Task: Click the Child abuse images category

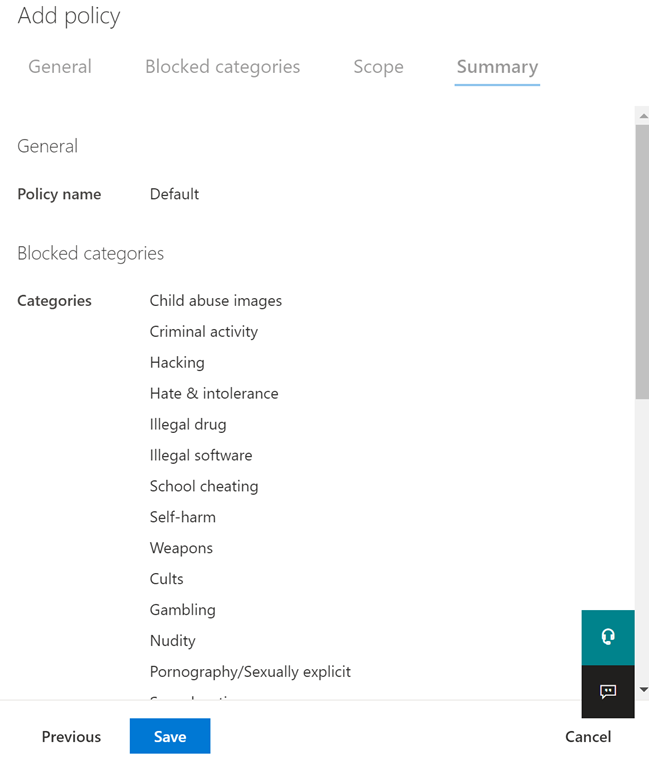Action: click(216, 301)
